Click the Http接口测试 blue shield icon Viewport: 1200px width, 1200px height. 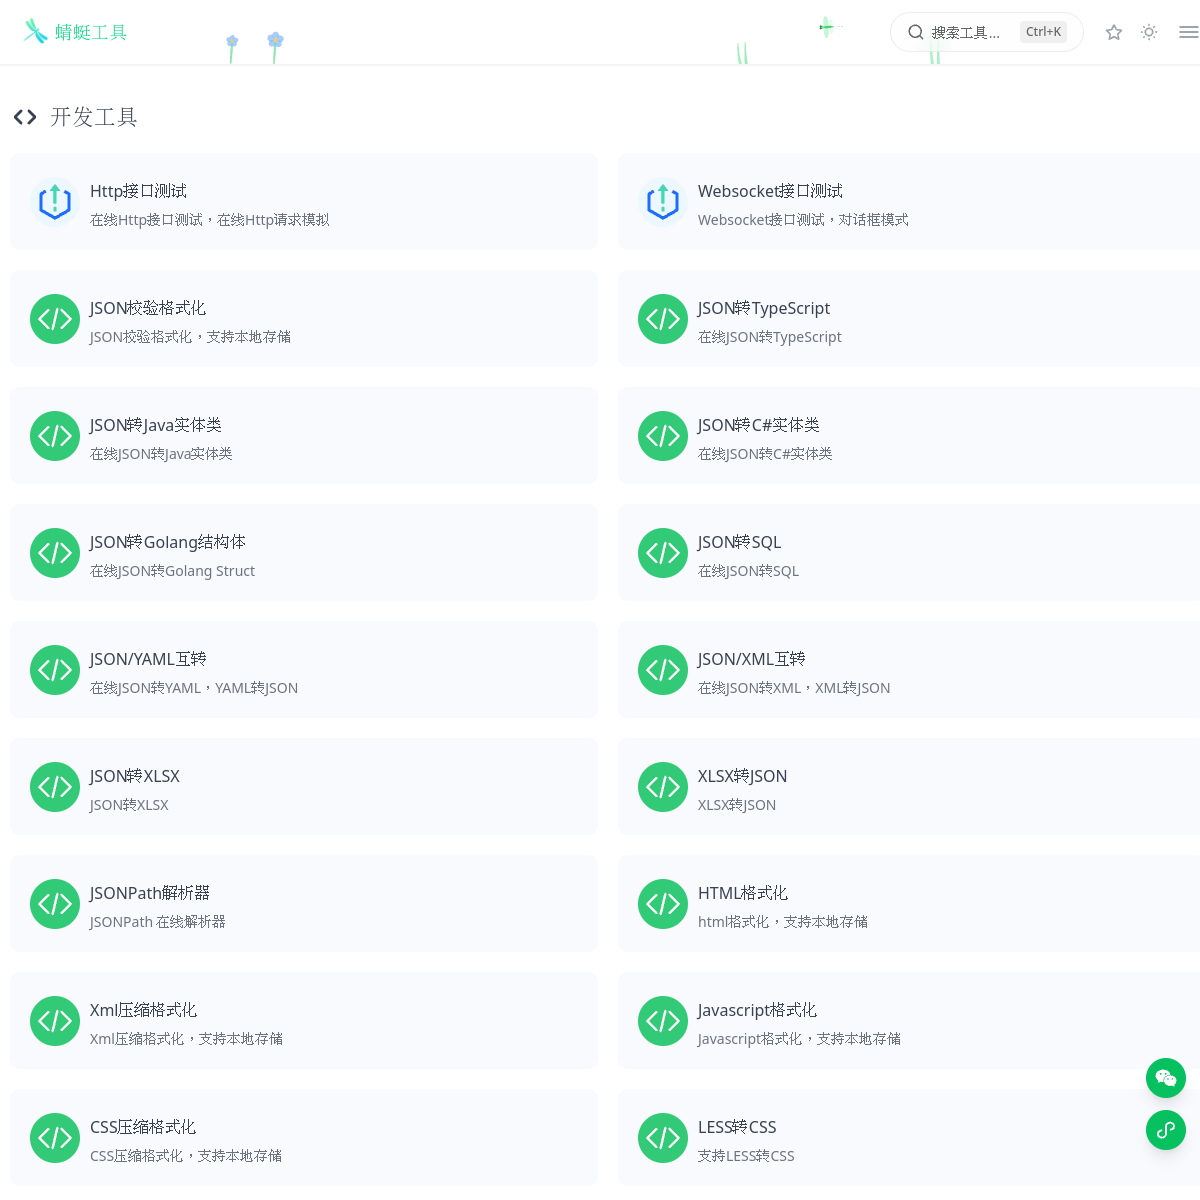[x=55, y=202]
